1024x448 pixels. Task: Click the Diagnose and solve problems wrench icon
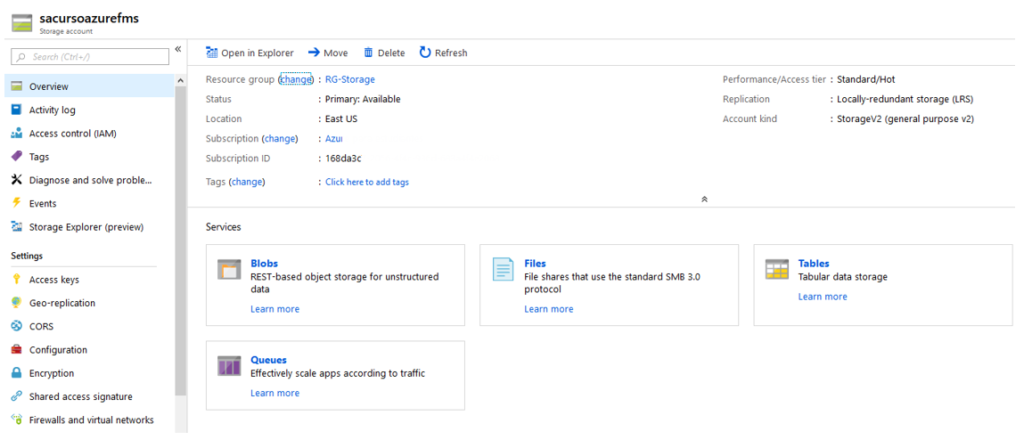coord(17,180)
